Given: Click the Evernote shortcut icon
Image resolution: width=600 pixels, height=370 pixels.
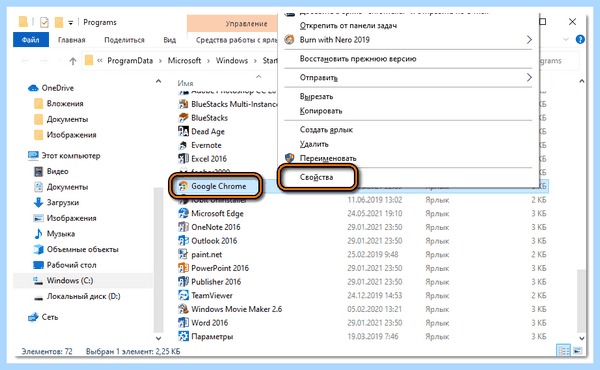Looking at the screenshot, I should tap(183, 145).
